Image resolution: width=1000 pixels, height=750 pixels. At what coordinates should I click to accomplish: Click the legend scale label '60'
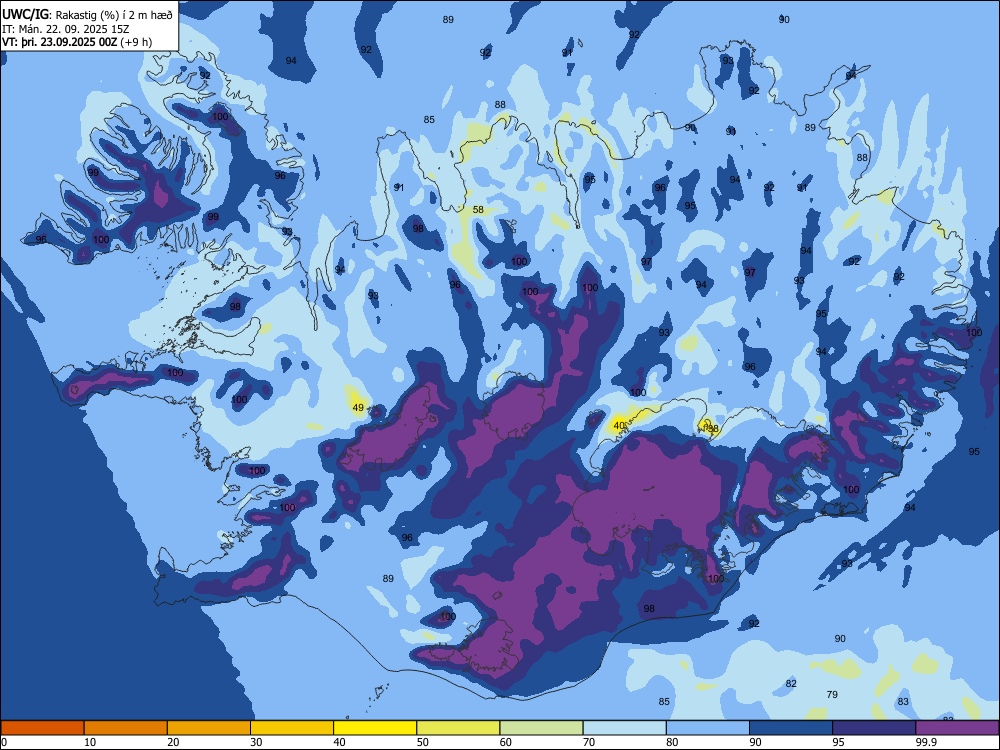pyautogui.click(x=506, y=742)
